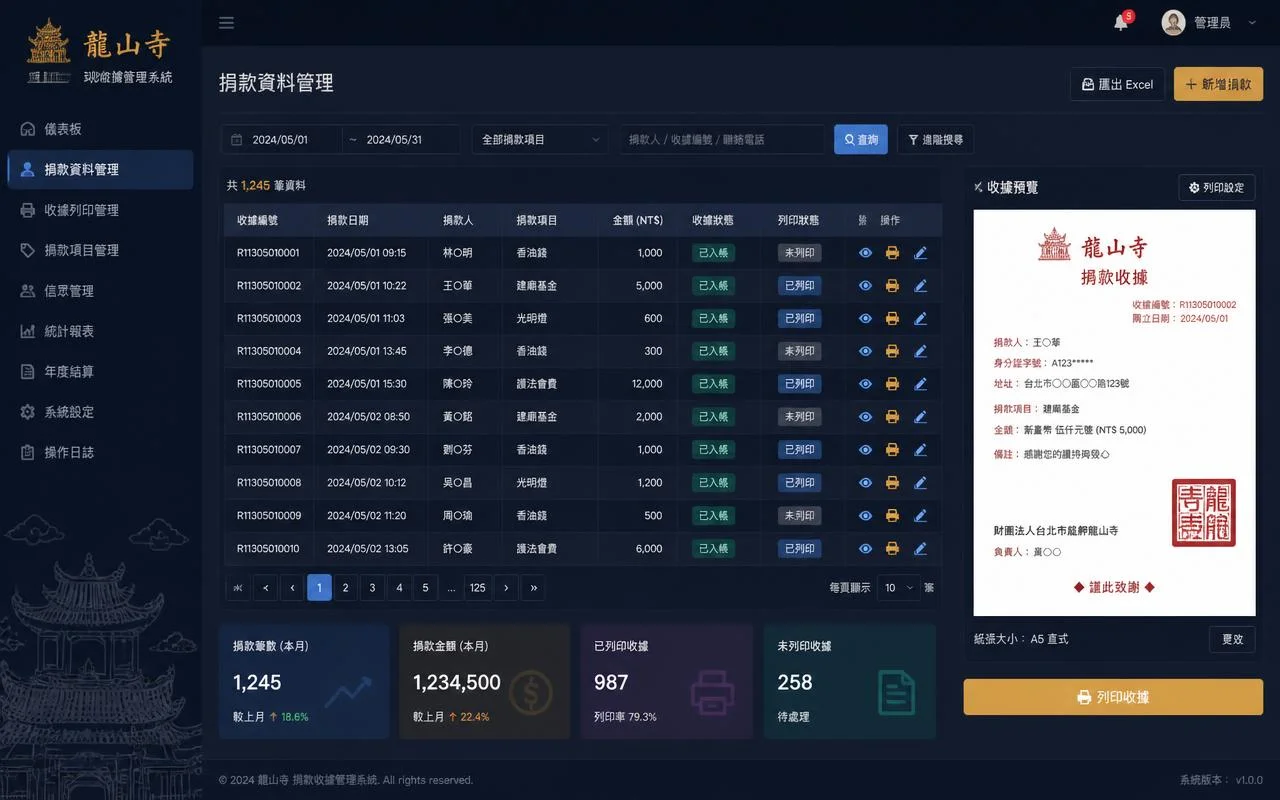Click the start date 2024/05/01 field
The width and height of the screenshot is (1280, 800).
tap(280, 140)
